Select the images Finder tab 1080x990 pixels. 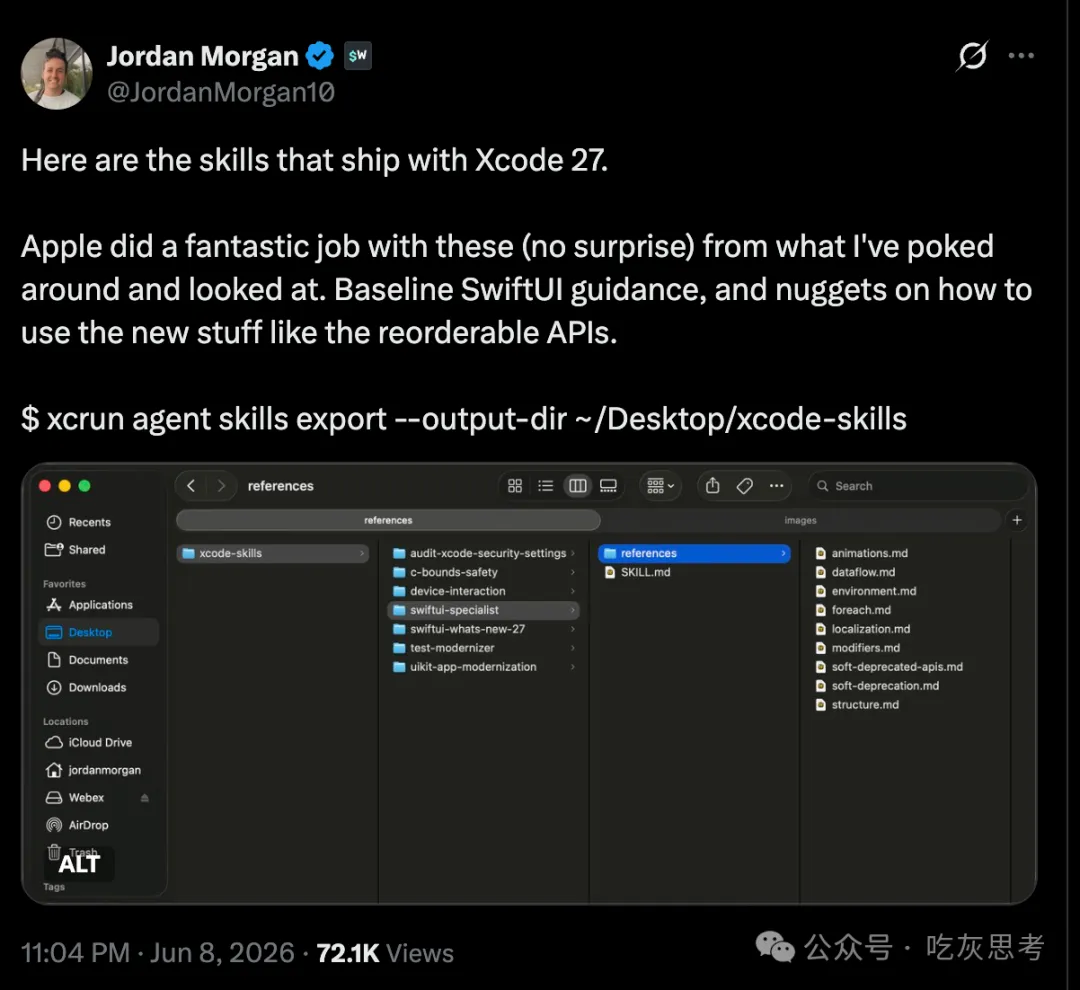coord(800,520)
